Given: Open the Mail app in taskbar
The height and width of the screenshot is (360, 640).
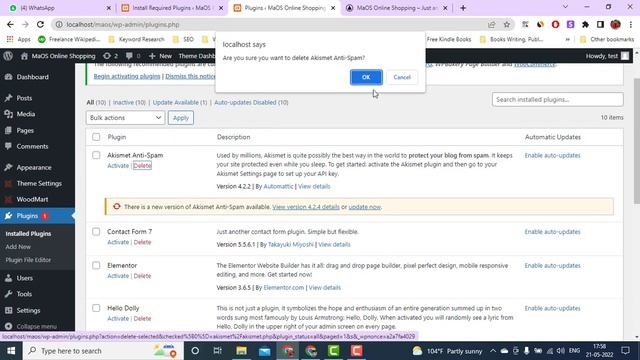Looking at the screenshot, I should click(x=264, y=351).
